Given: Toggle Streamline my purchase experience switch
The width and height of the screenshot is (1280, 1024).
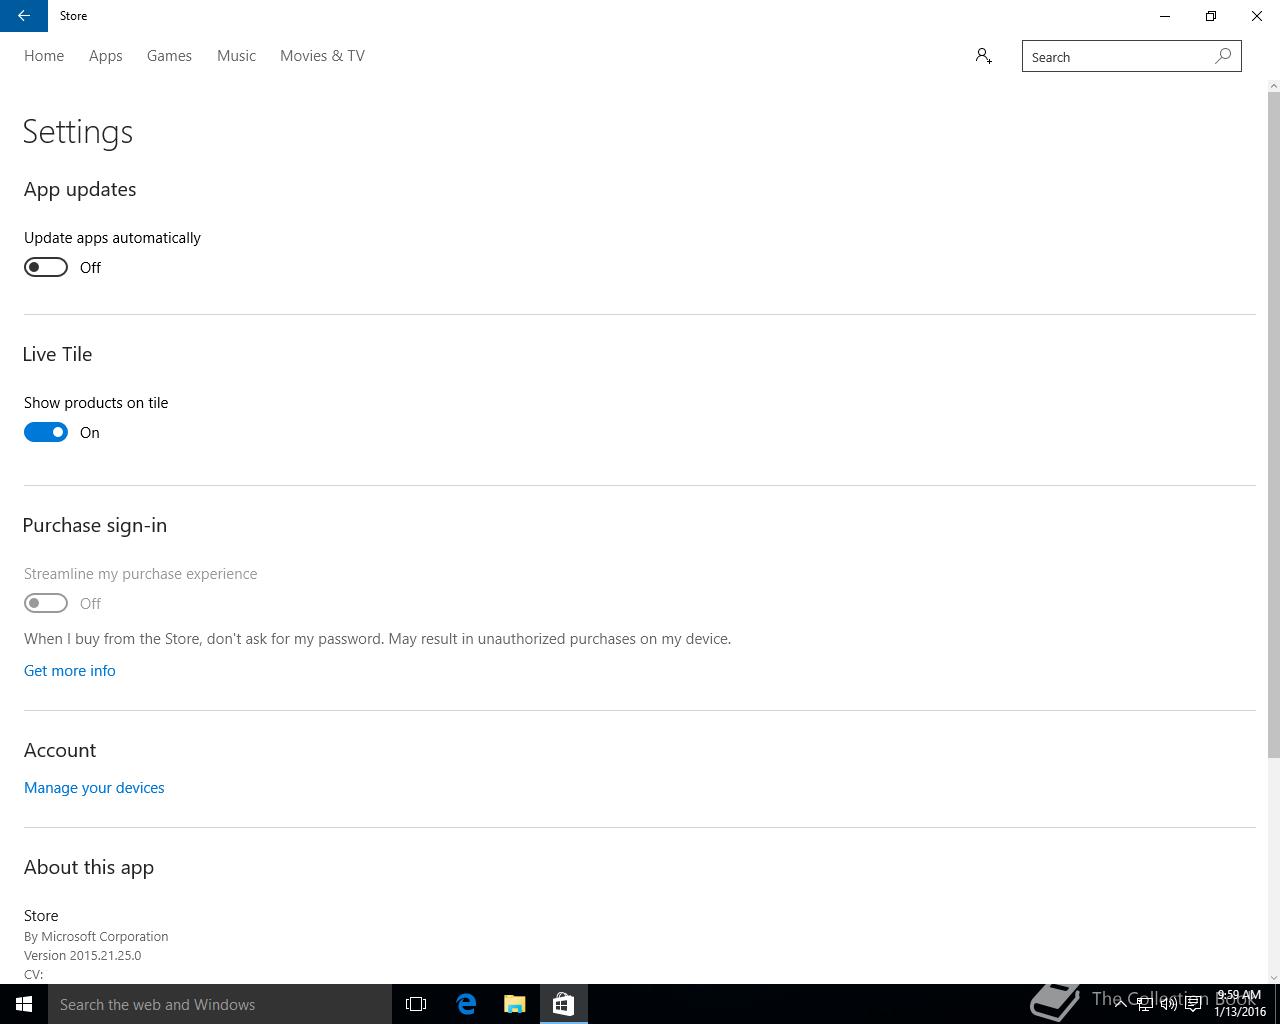Looking at the screenshot, I should pyautogui.click(x=46, y=603).
